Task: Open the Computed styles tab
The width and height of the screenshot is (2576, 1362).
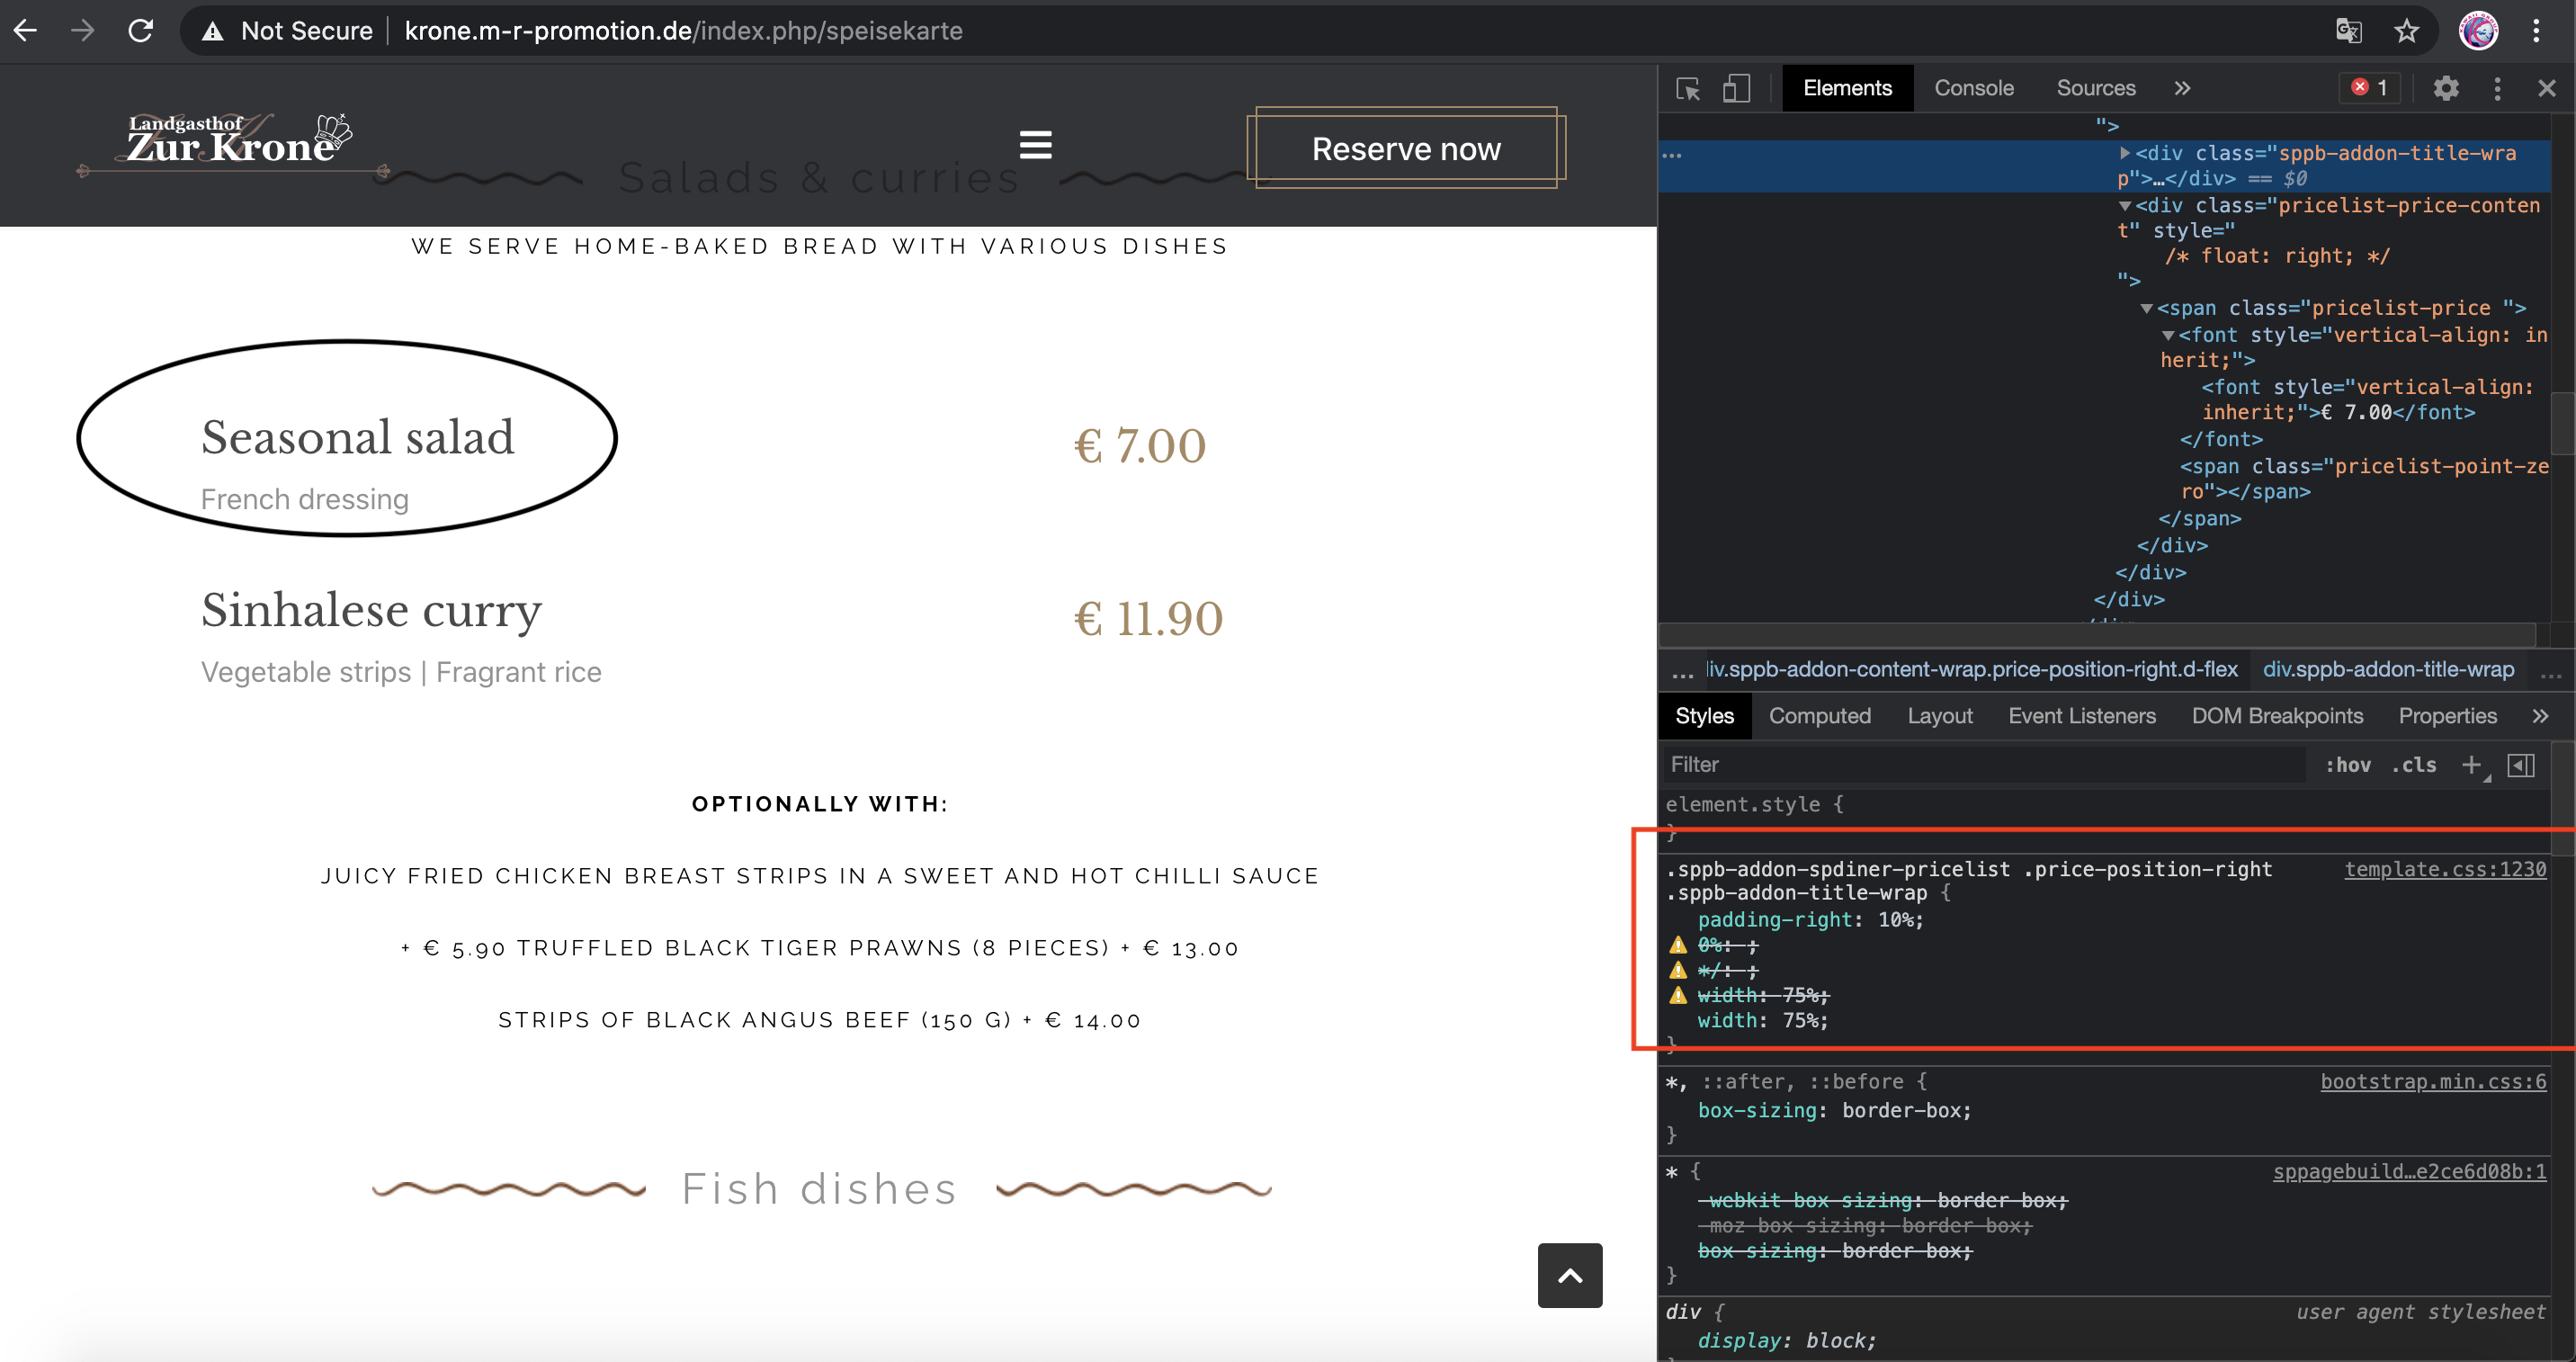Action: pyautogui.click(x=1819, y=716)
